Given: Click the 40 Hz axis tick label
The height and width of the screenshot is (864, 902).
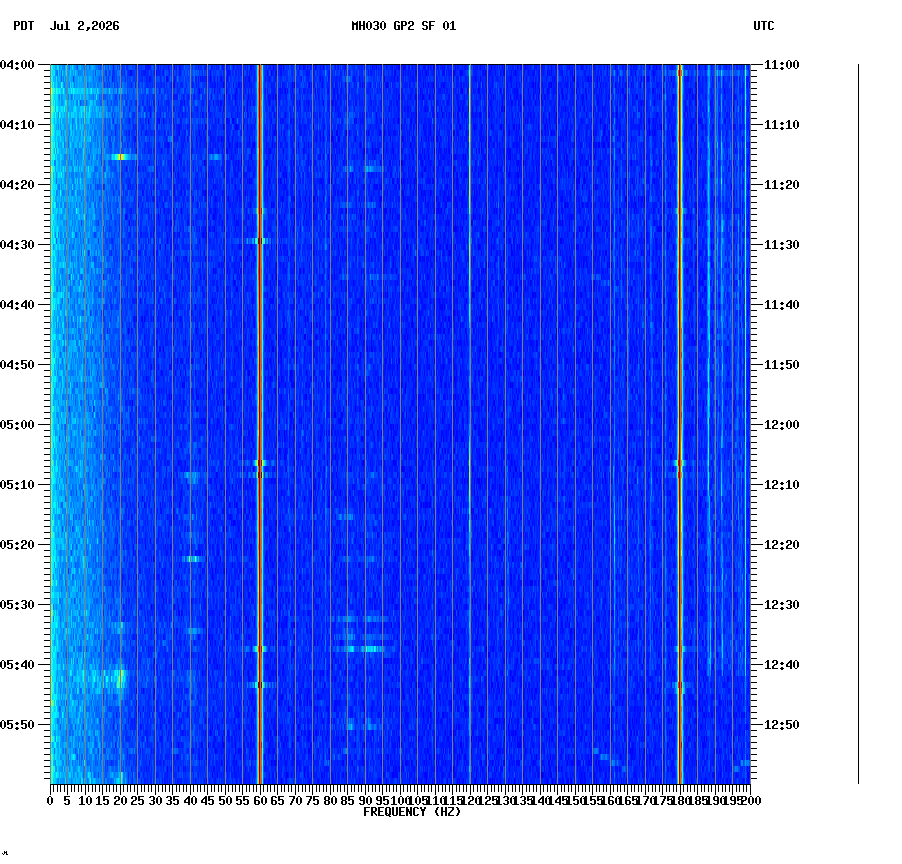Looking at the screenshot, I should (190, 801).
